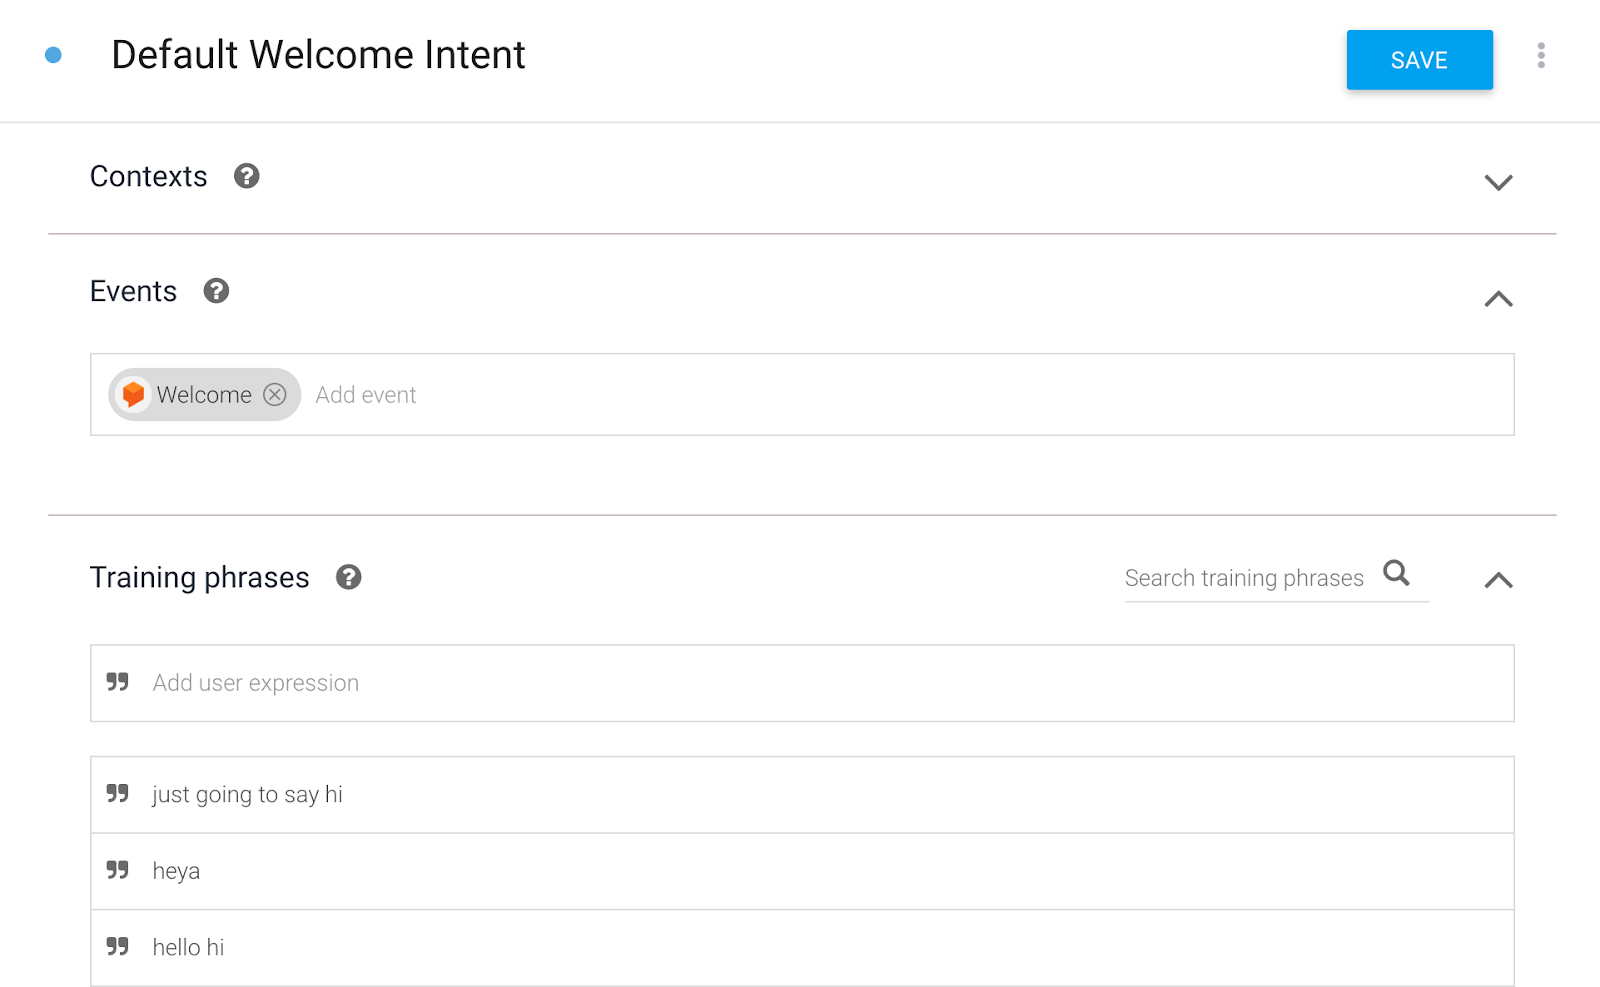Image resolution: width=1600 pixels, height=987 pixels.
Task: Collapse the Training phrases section
Action: pyautogui.click(x=1498, y=580)
